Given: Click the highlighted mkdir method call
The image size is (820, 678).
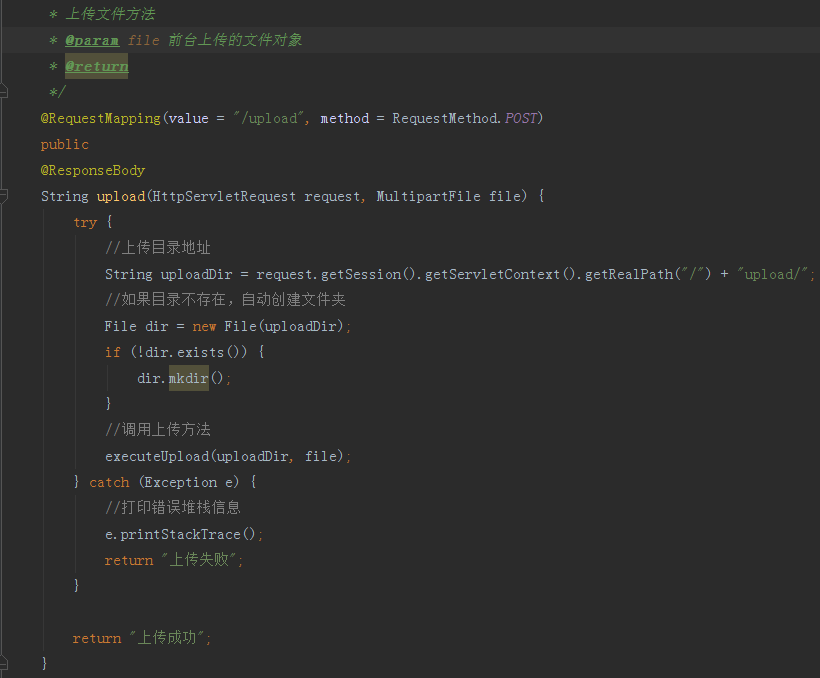Looking at the screenshot, I should [x=188, y=378].
